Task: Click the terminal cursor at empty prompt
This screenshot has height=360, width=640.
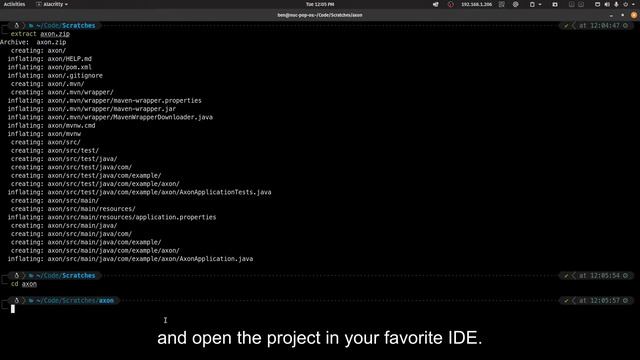Action: point(13,309)
